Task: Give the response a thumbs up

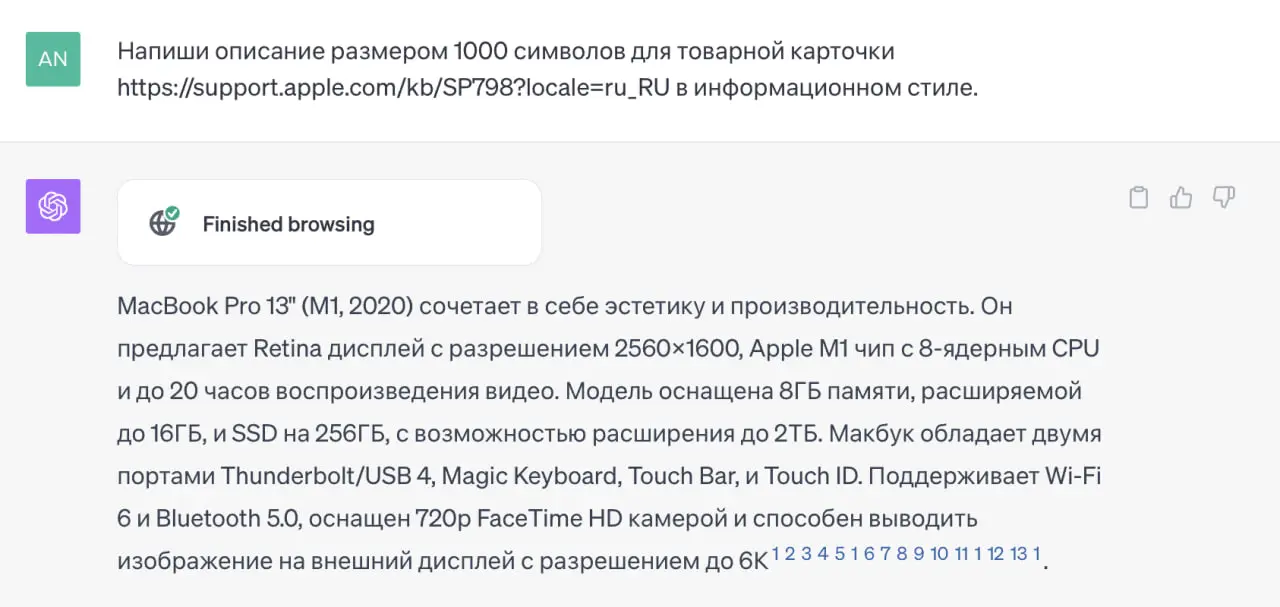Action: coord(1181,197)
